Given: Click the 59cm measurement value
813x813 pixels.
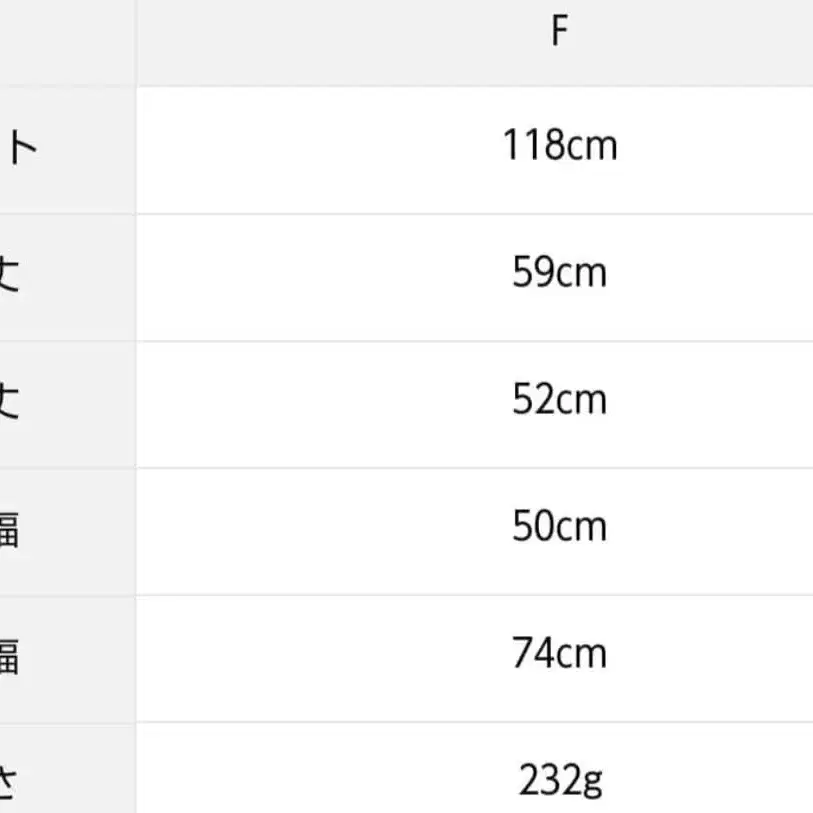Looking at the screenshot, I should 559,273.
